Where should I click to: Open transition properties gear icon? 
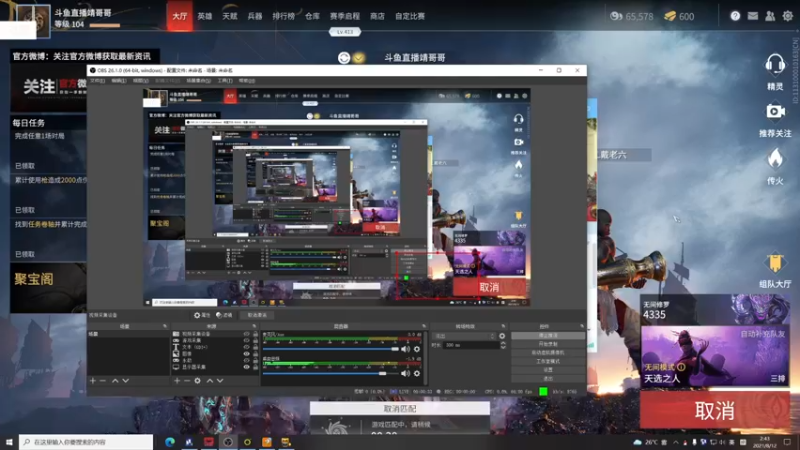click(x=502, y=336)
